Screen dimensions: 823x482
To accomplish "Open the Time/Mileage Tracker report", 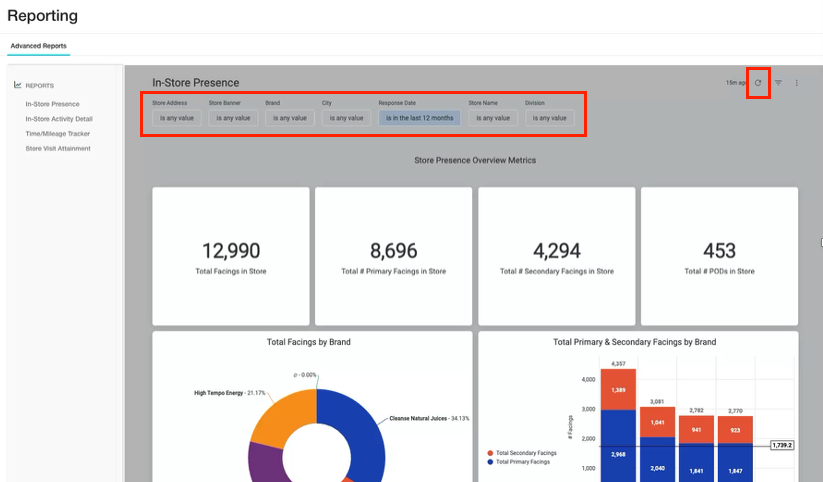I will pyautogui.click(x=58, y=133).
